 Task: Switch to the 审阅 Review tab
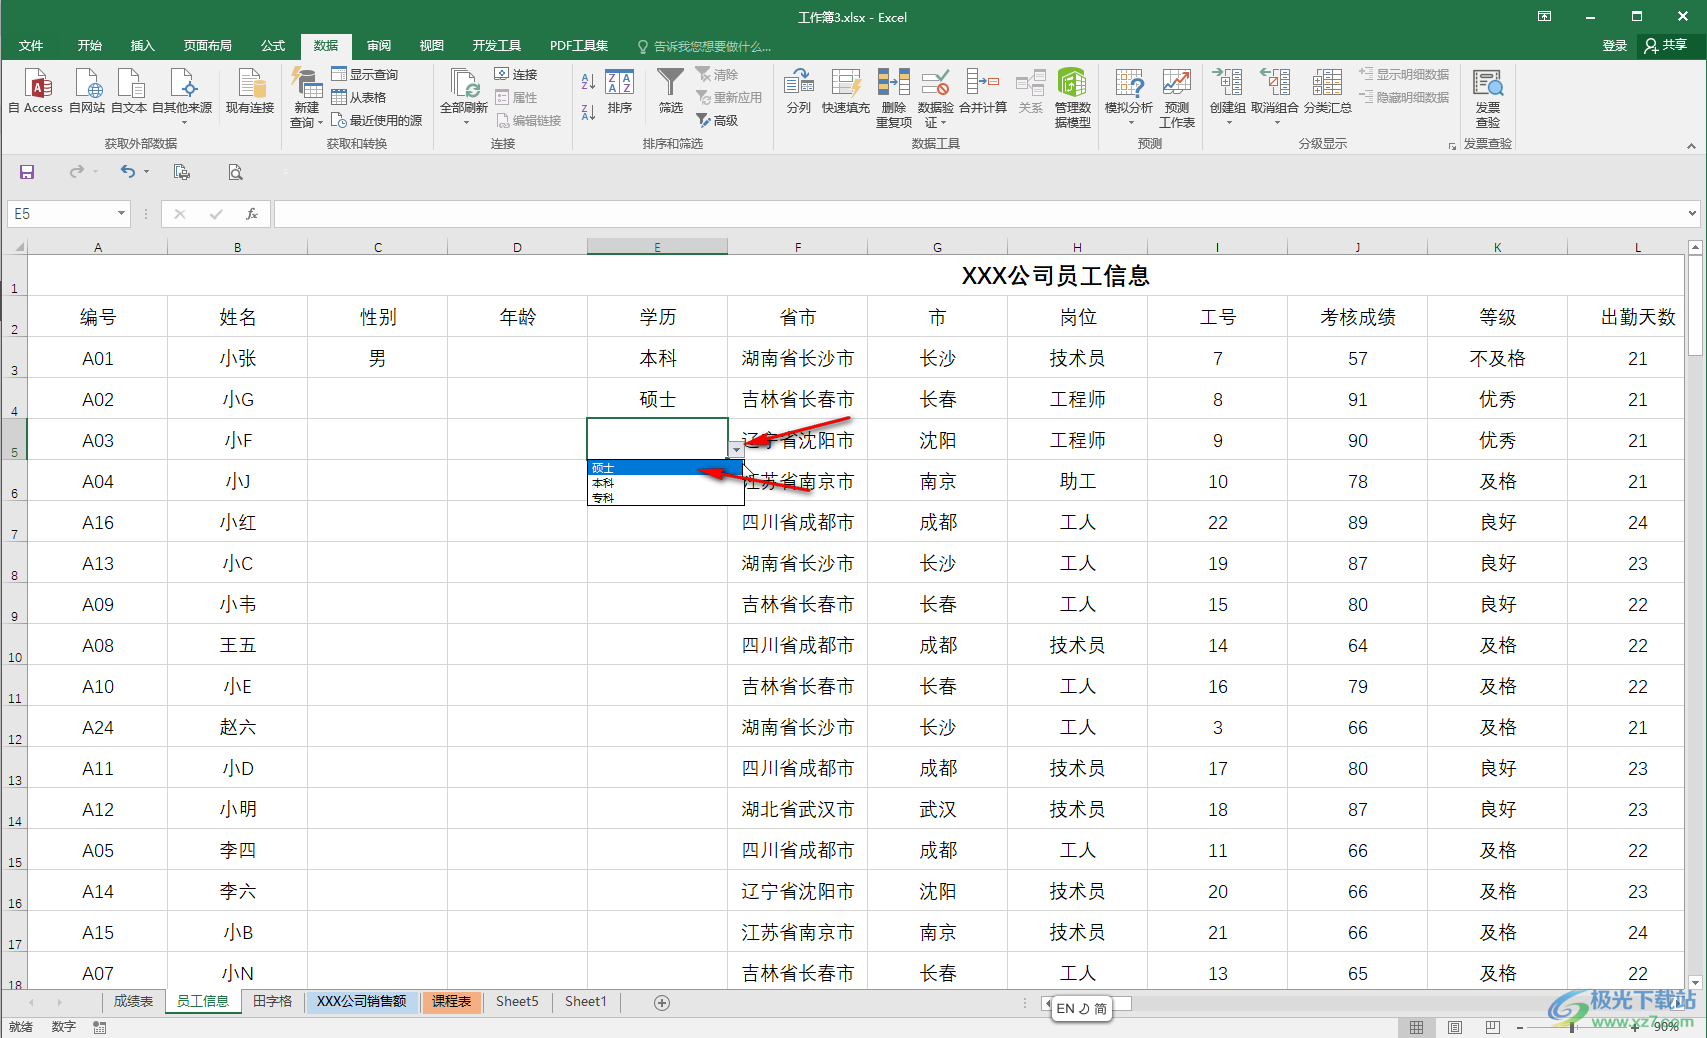pyautogui.click(x=379, y=46)
